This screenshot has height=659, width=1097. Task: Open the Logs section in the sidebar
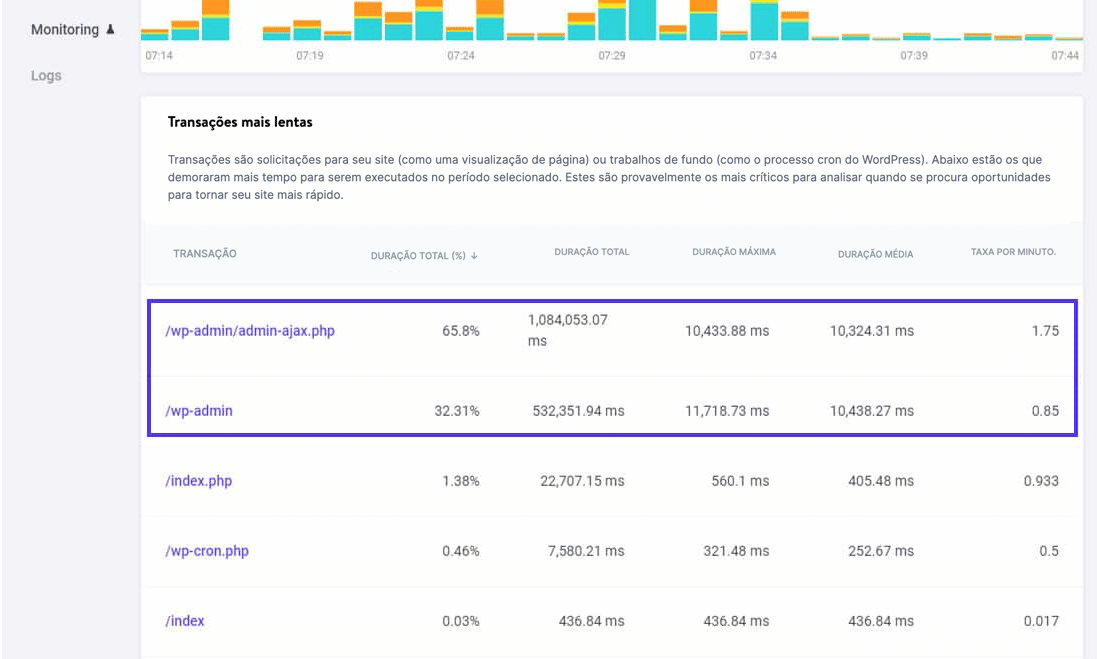[x=46, y=75]
